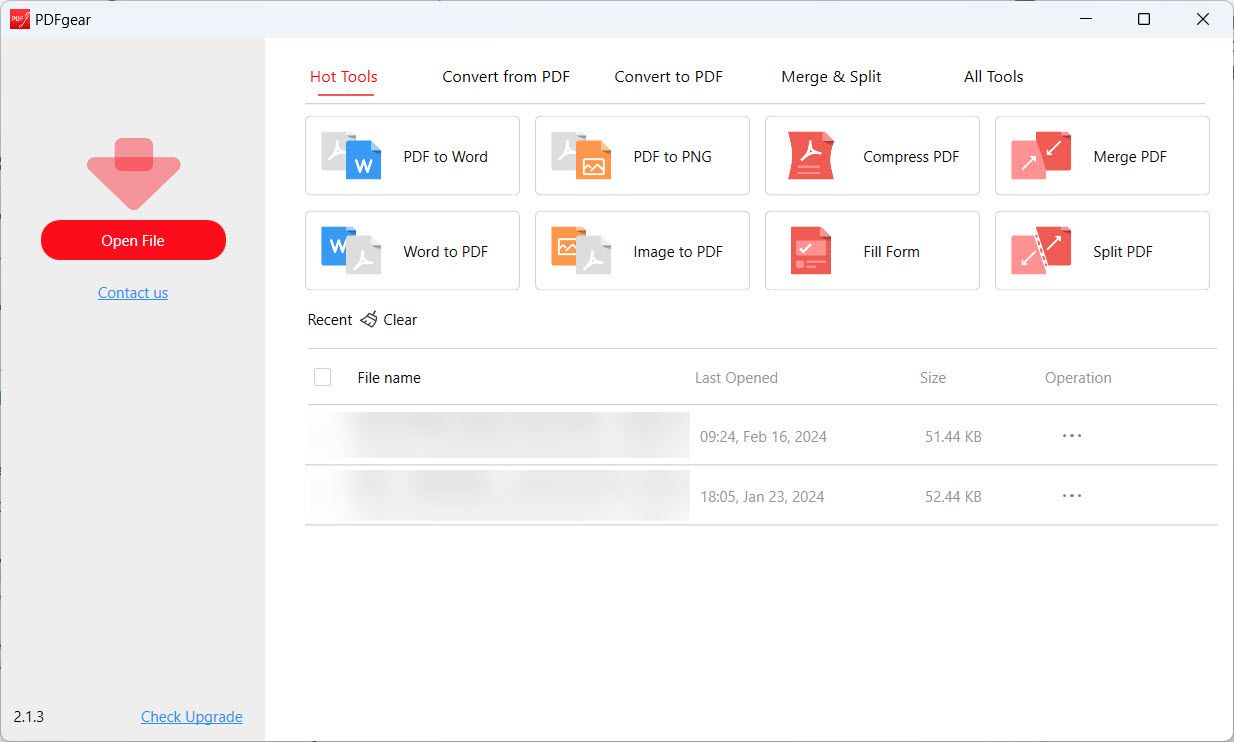
Task: Open the Merge PDF tool
Action: (x=1101, y=156)
